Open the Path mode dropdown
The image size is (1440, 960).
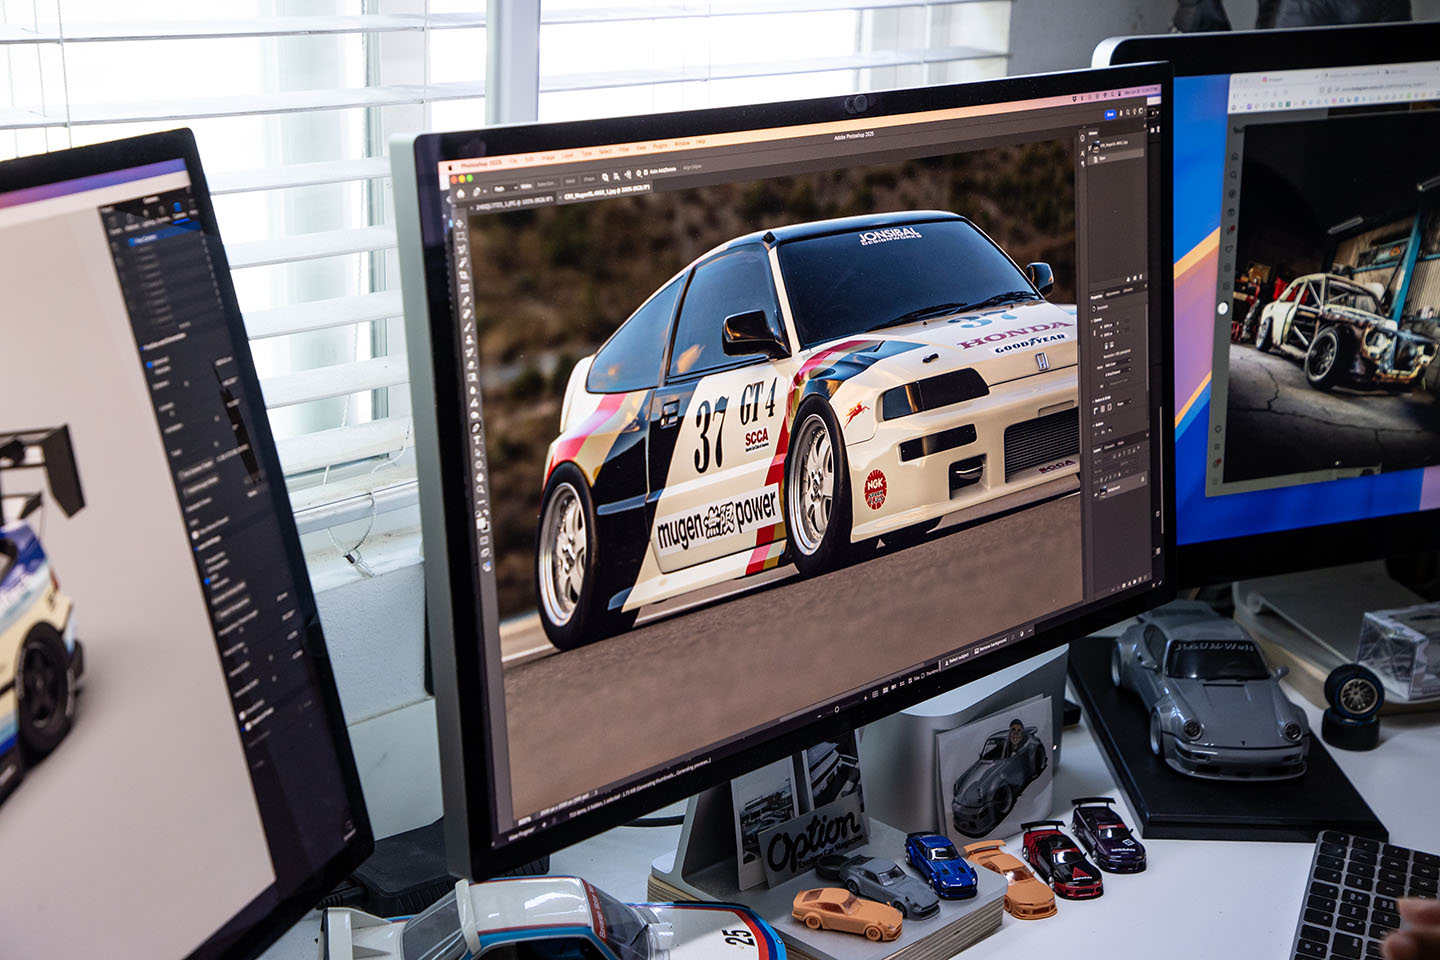[x=504, y=187]
